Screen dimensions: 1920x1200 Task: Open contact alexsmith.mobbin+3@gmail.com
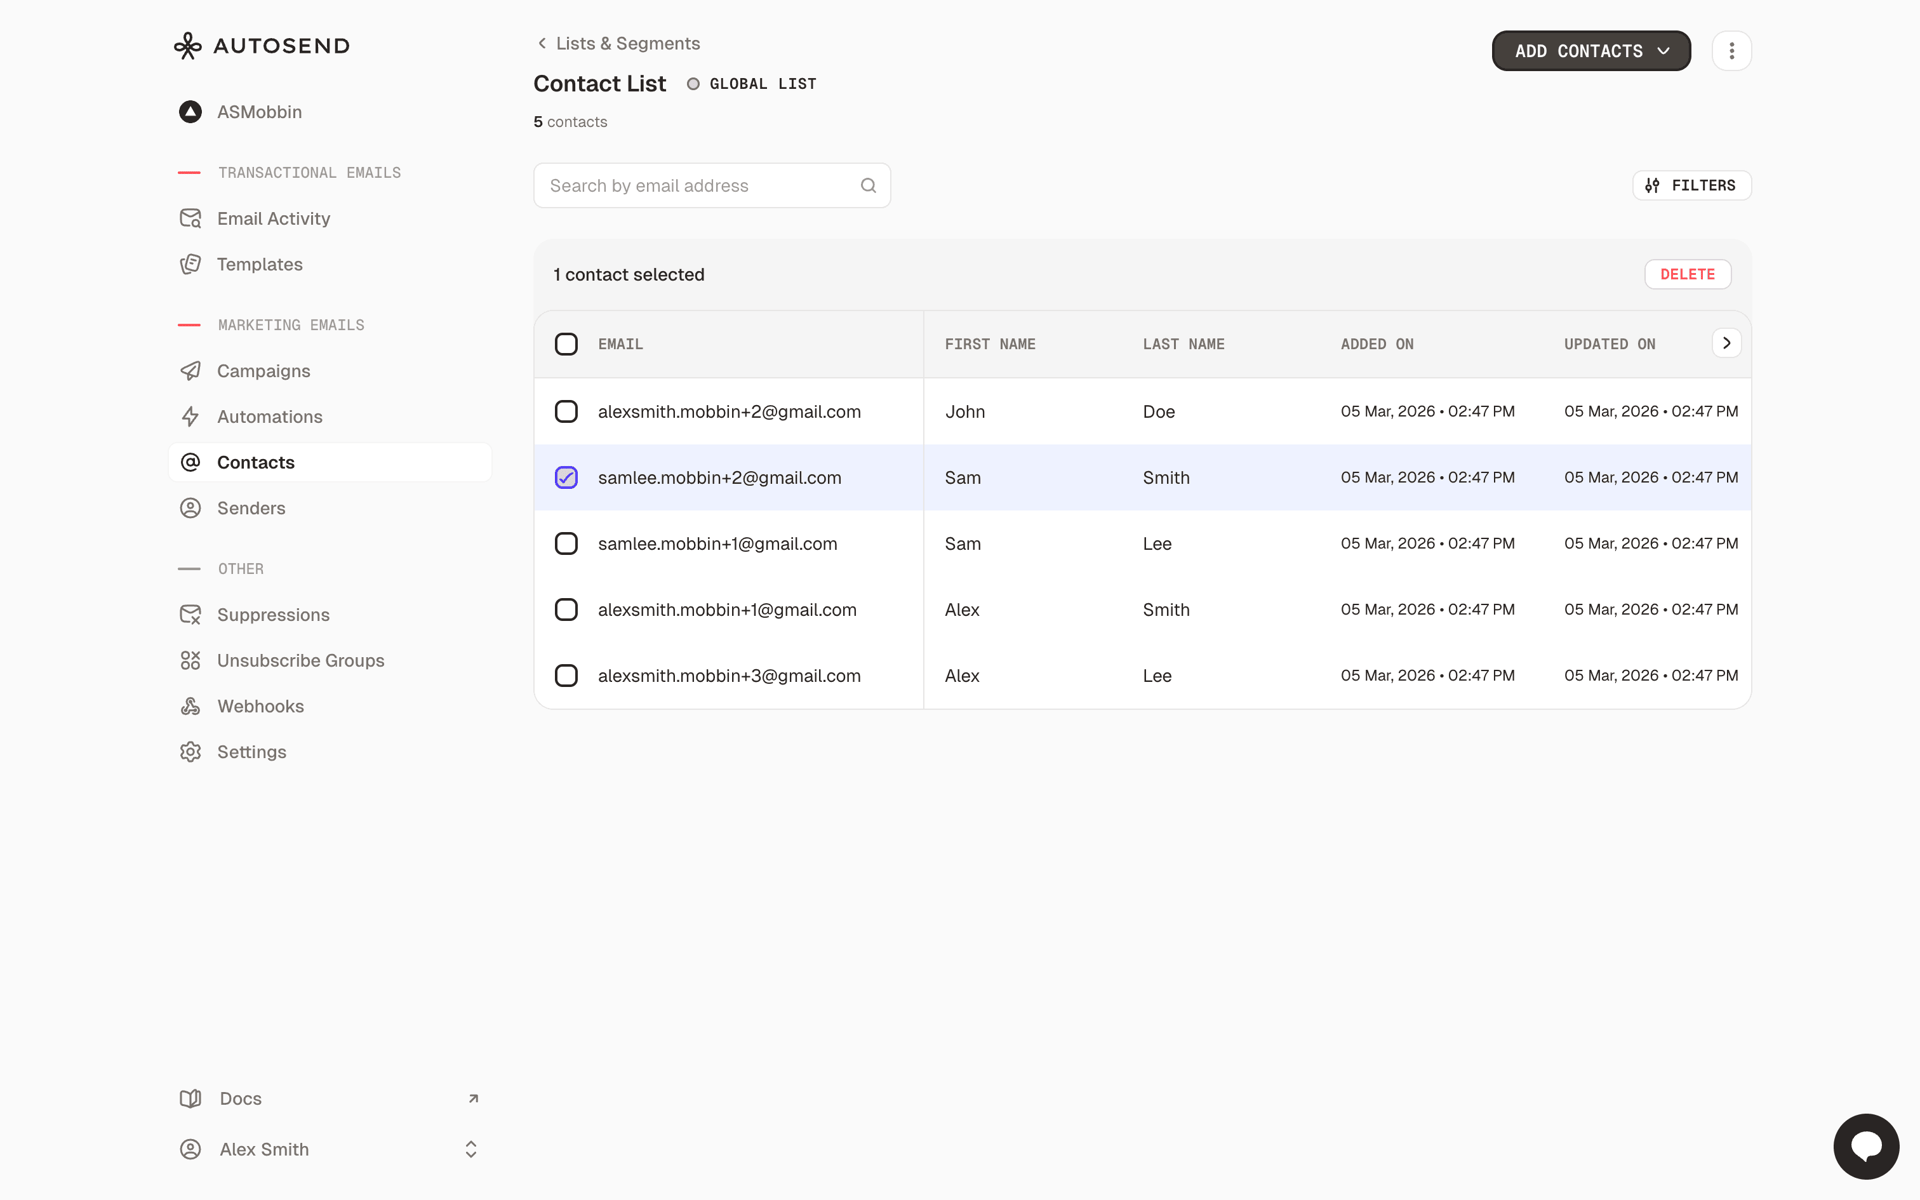coord(729,675)
